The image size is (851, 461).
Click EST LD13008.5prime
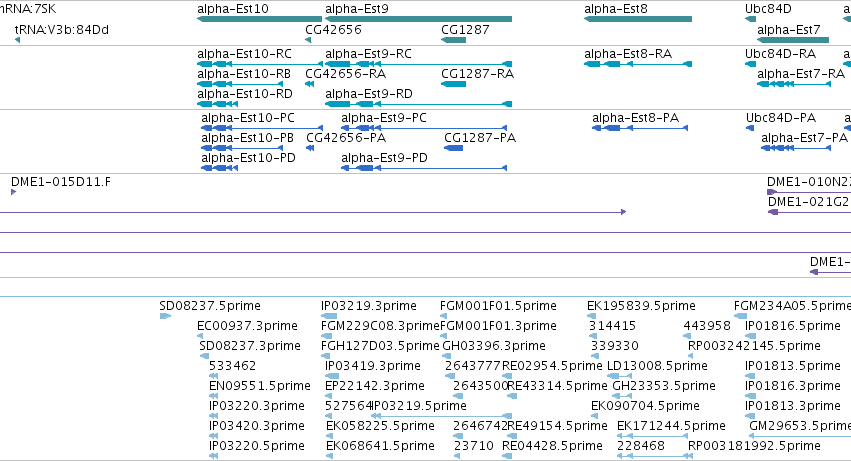pos(657,366)
